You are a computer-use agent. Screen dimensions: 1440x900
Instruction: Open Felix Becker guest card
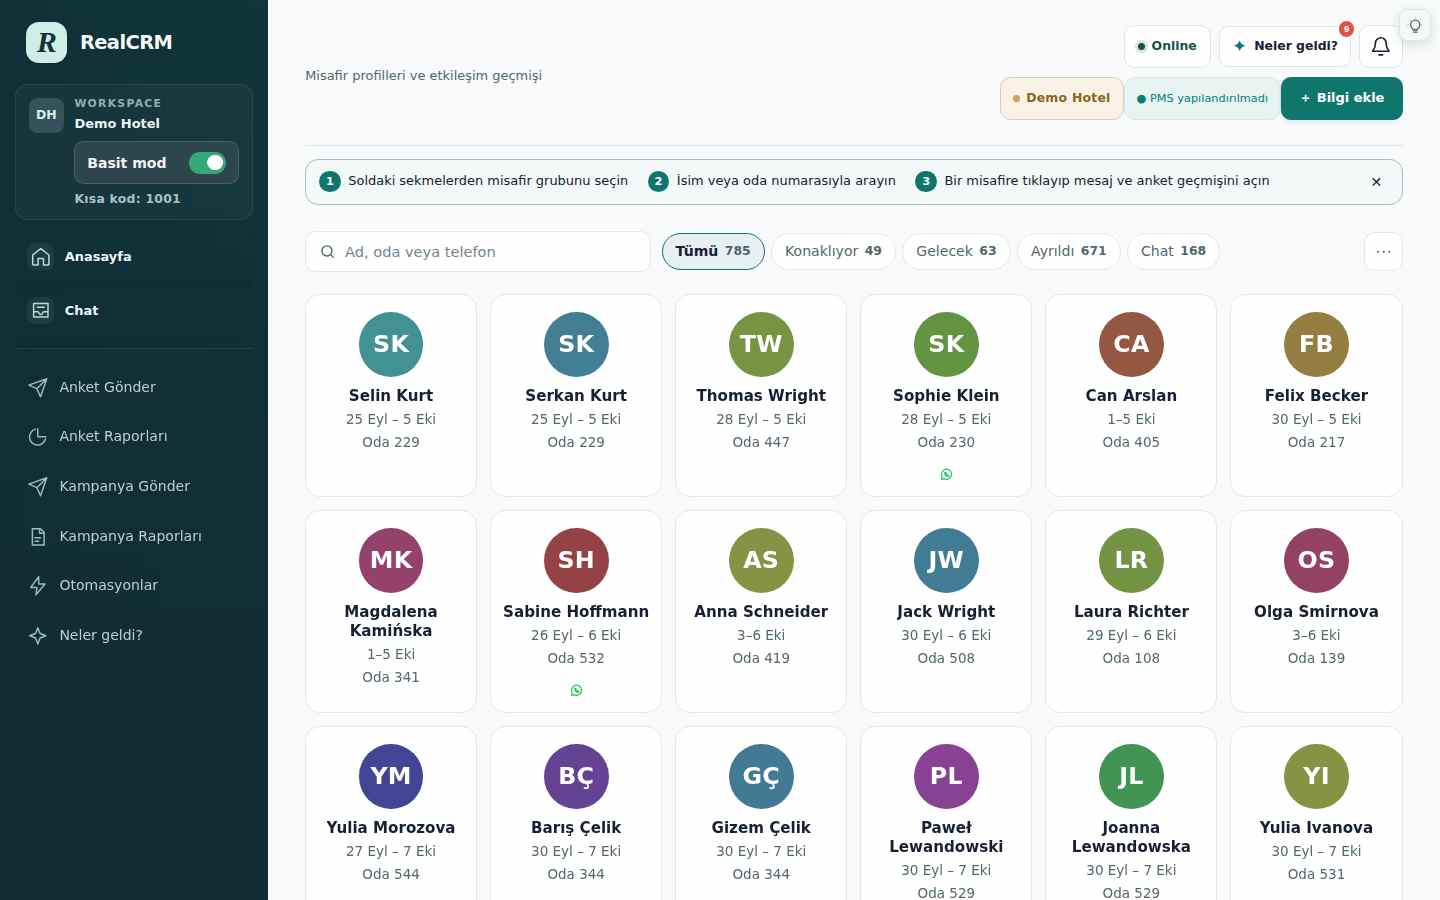[x=1316, y=395]
